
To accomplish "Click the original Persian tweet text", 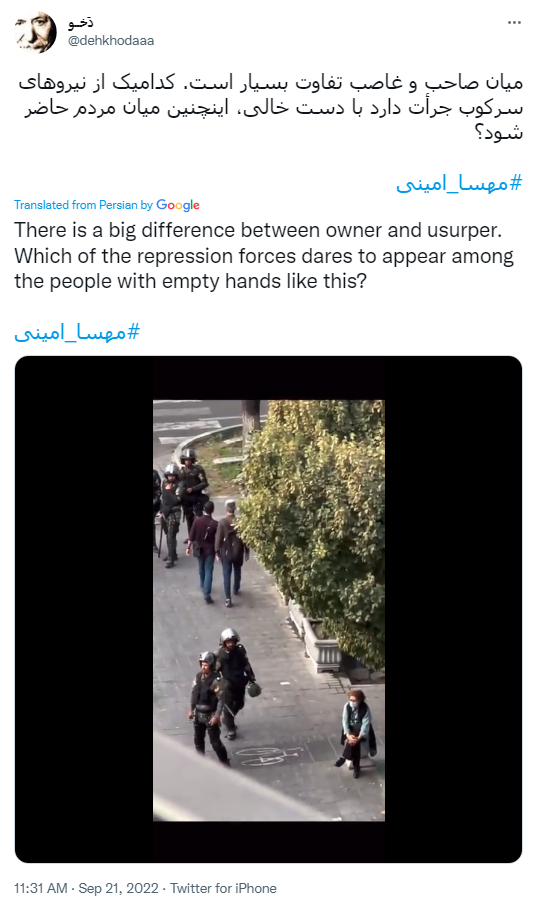I will coord(270,108).
